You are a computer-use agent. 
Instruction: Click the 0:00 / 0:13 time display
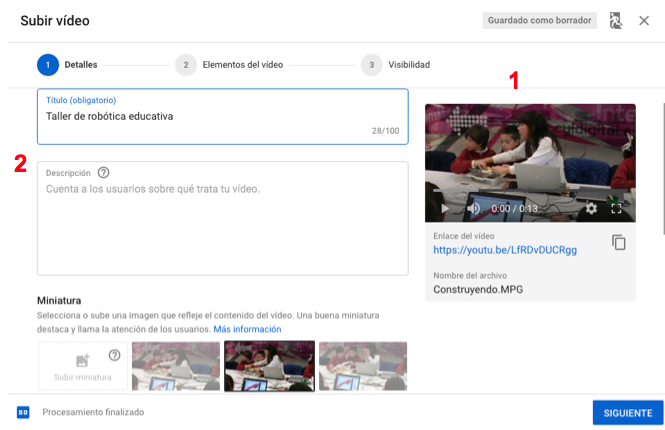514,208
